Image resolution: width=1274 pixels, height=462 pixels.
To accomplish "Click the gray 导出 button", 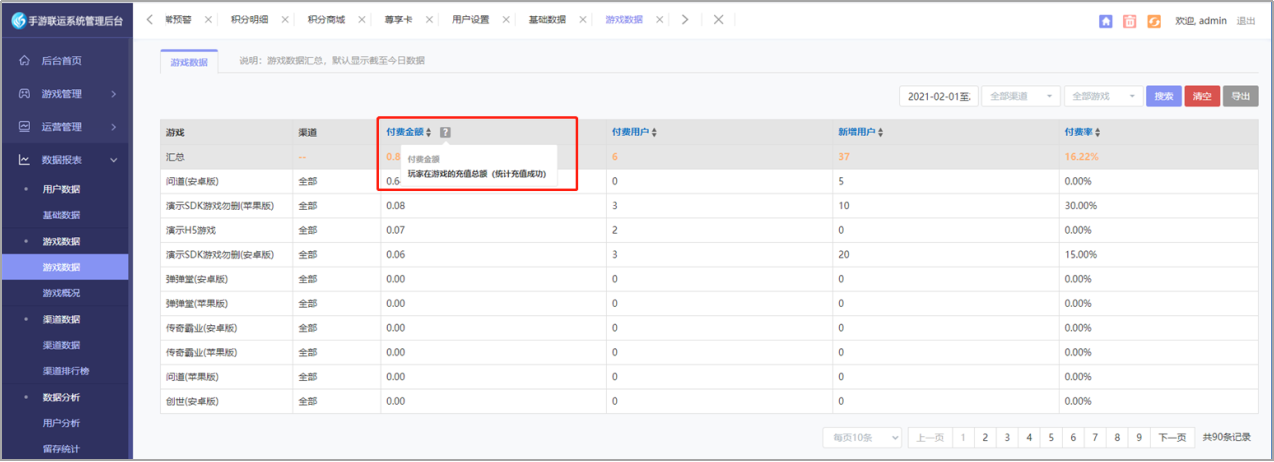I will click(1241, 97).
